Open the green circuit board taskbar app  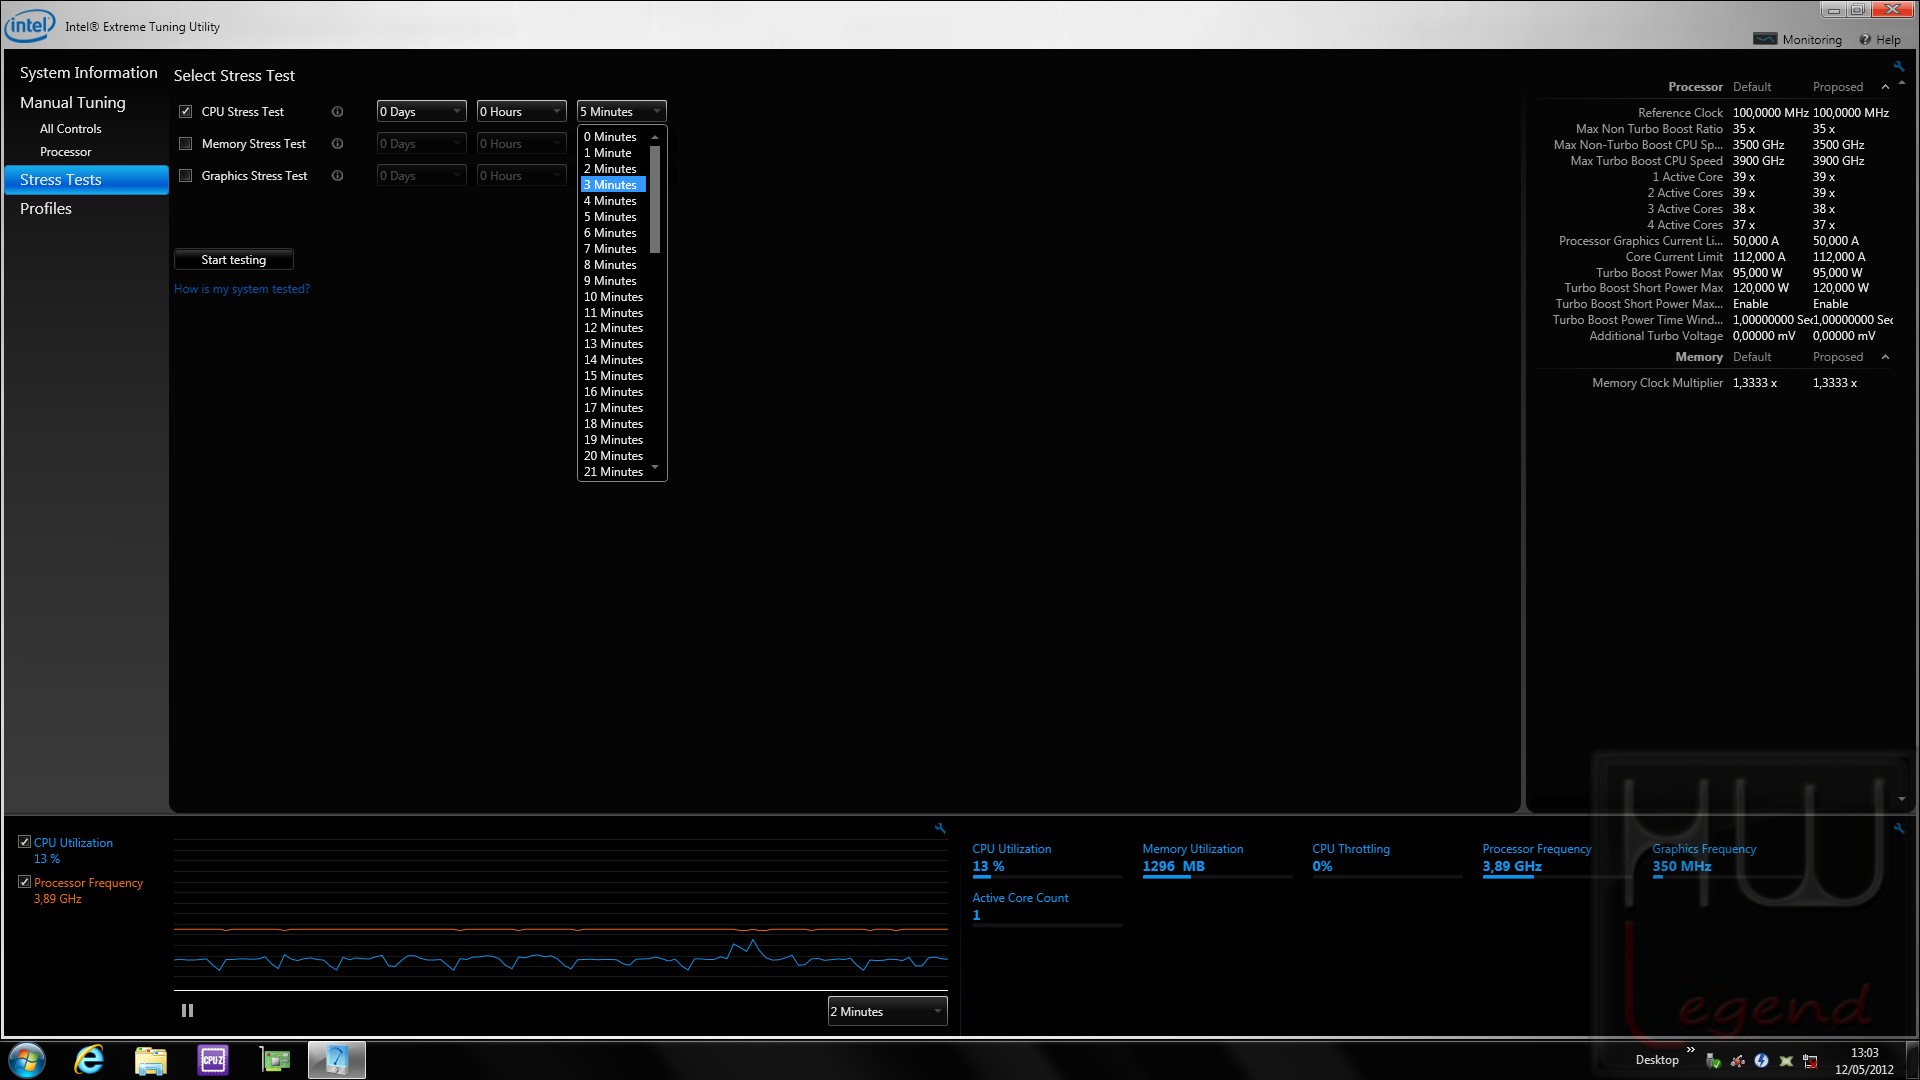click(274, 1060)
